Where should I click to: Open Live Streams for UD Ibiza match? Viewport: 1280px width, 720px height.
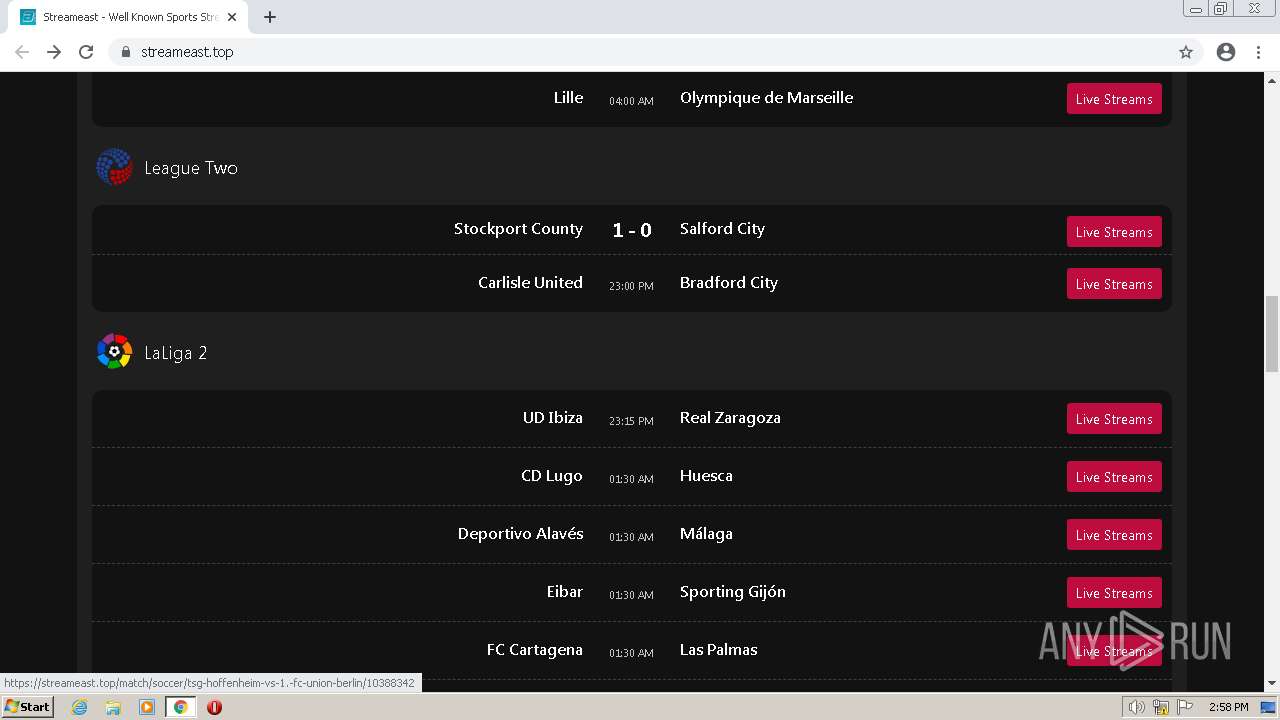click(x=1114, y=419)
